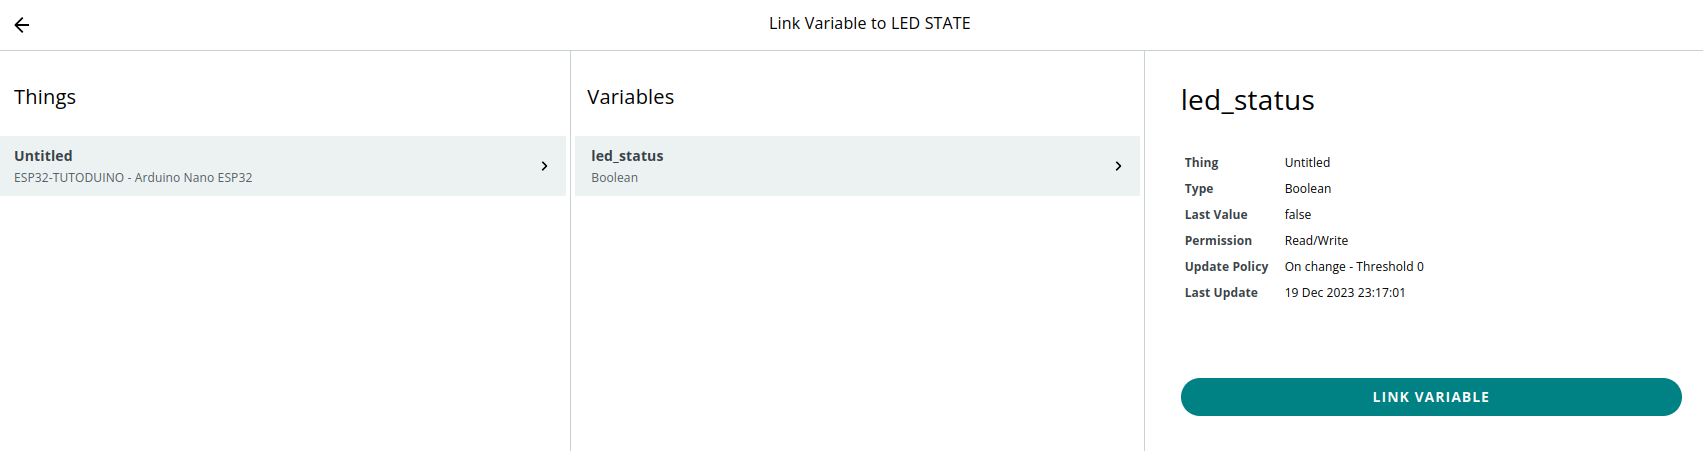Click the 'Link Variable to LED STATE' title
Image resolution: width=1703 pixels, height=451 pixels.
tap(869, 24)
